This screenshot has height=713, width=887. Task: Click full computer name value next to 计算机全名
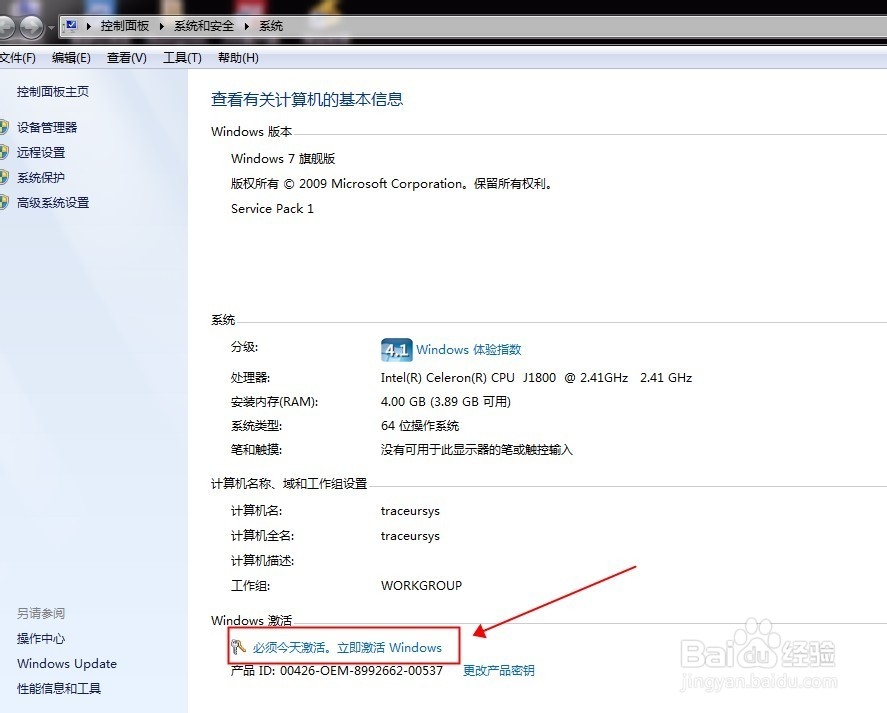tap(410, 536)
